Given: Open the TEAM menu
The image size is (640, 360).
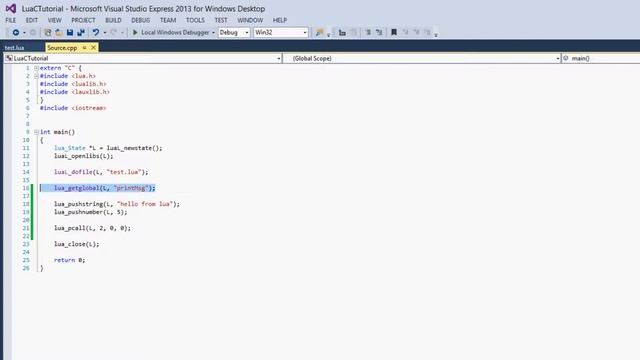Looking at the screenshot, I should pos(168,20).
